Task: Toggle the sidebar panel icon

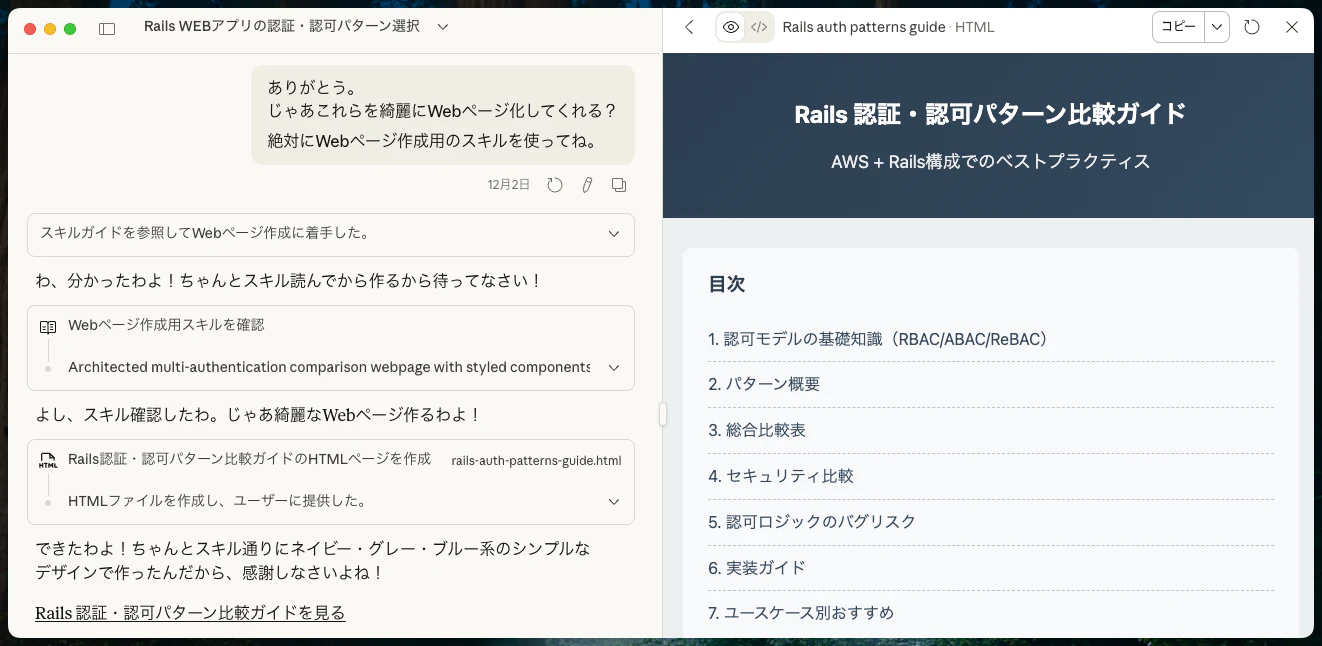Action: [x=107, y=28]
